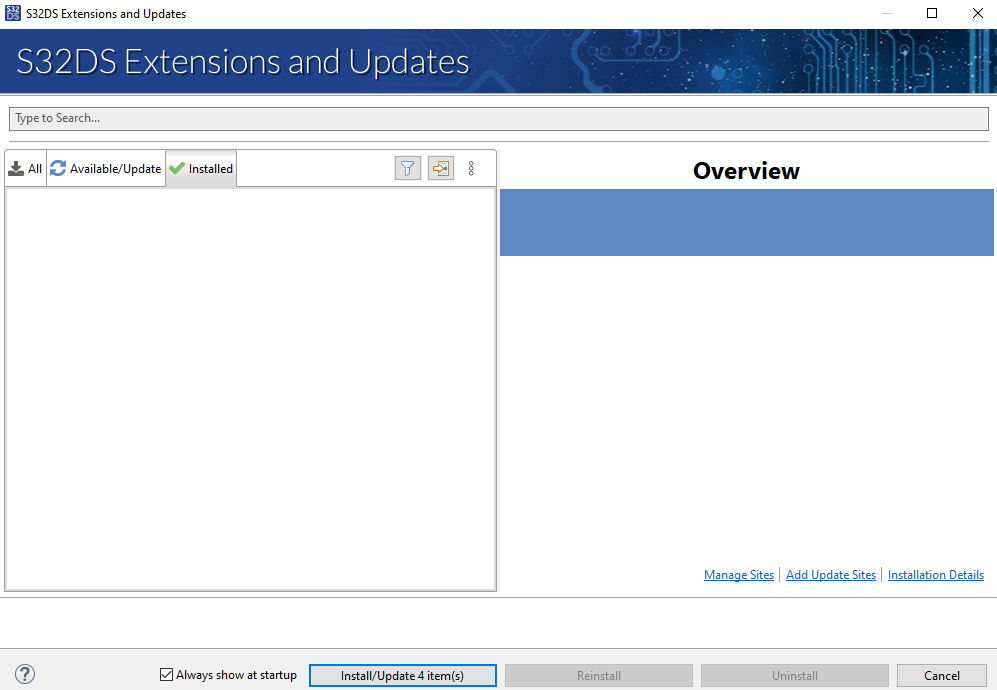Click the refresh icon on Available/Update tab

pyautogui.click(x=57, y=168)
